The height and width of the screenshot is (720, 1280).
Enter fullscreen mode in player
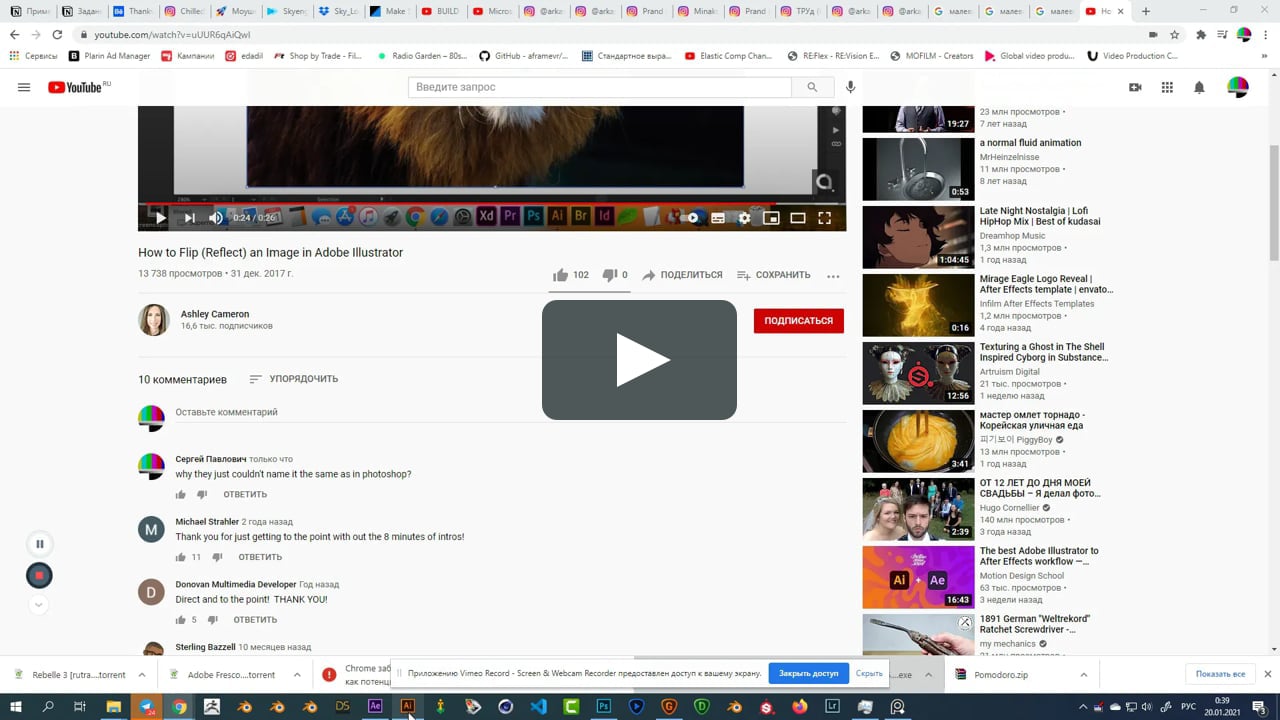point(825,217)
